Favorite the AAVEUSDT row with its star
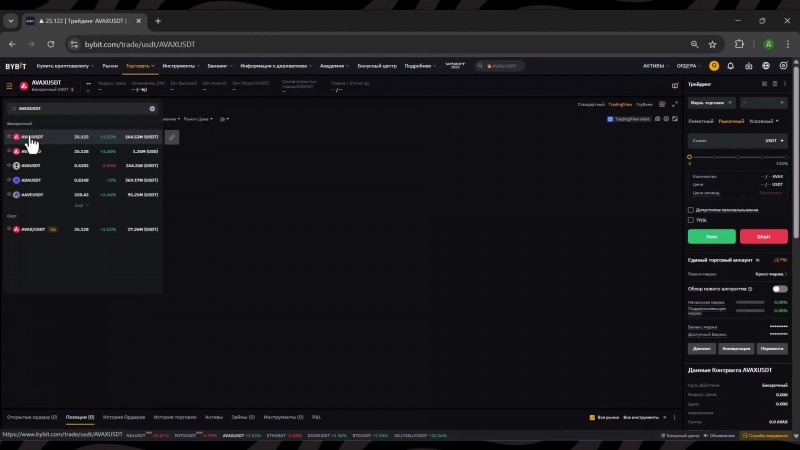The height and width of the screenshot is (450, 800). pos(9,194)
